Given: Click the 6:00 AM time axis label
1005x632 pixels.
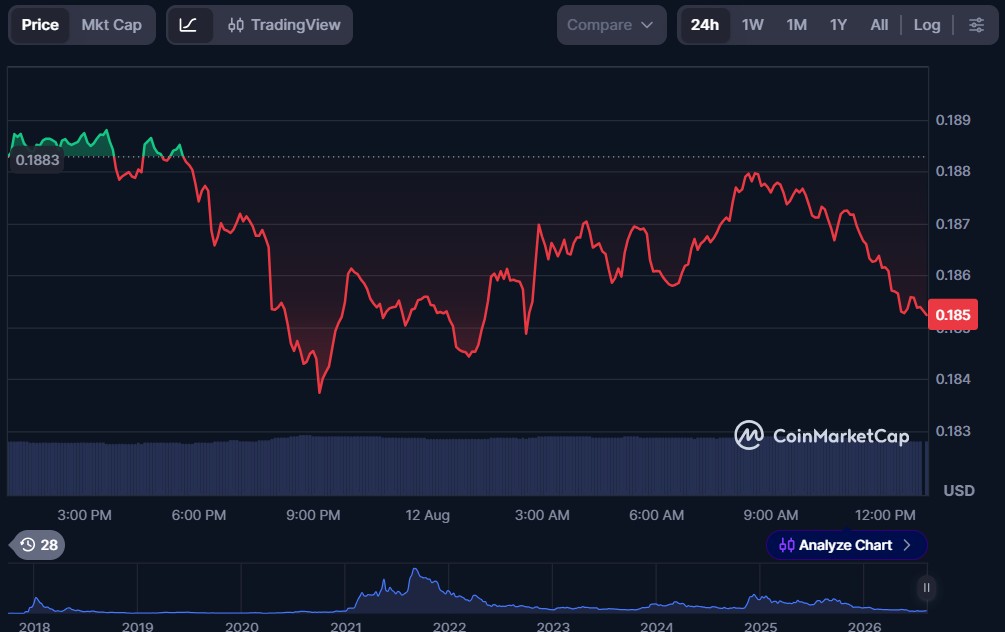Looking at the screenshot, I should (x=656, y=515).
